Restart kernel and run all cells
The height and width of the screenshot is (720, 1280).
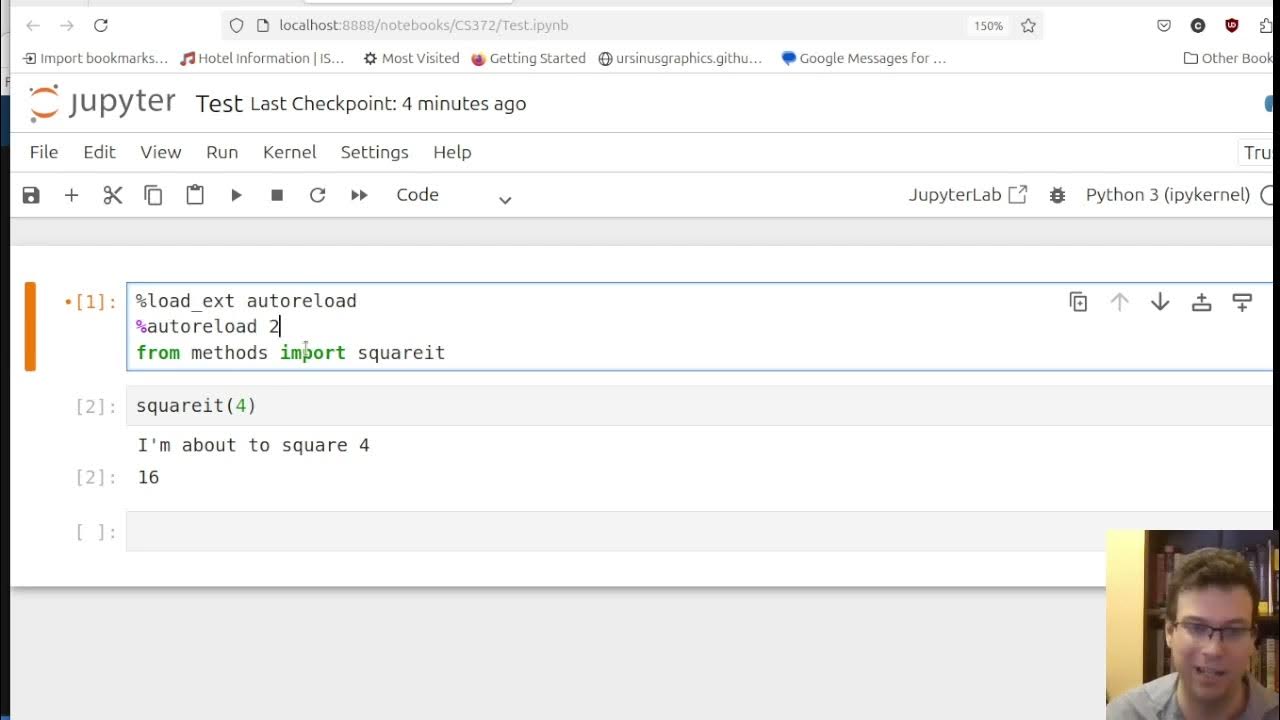(x=359, y=195)
